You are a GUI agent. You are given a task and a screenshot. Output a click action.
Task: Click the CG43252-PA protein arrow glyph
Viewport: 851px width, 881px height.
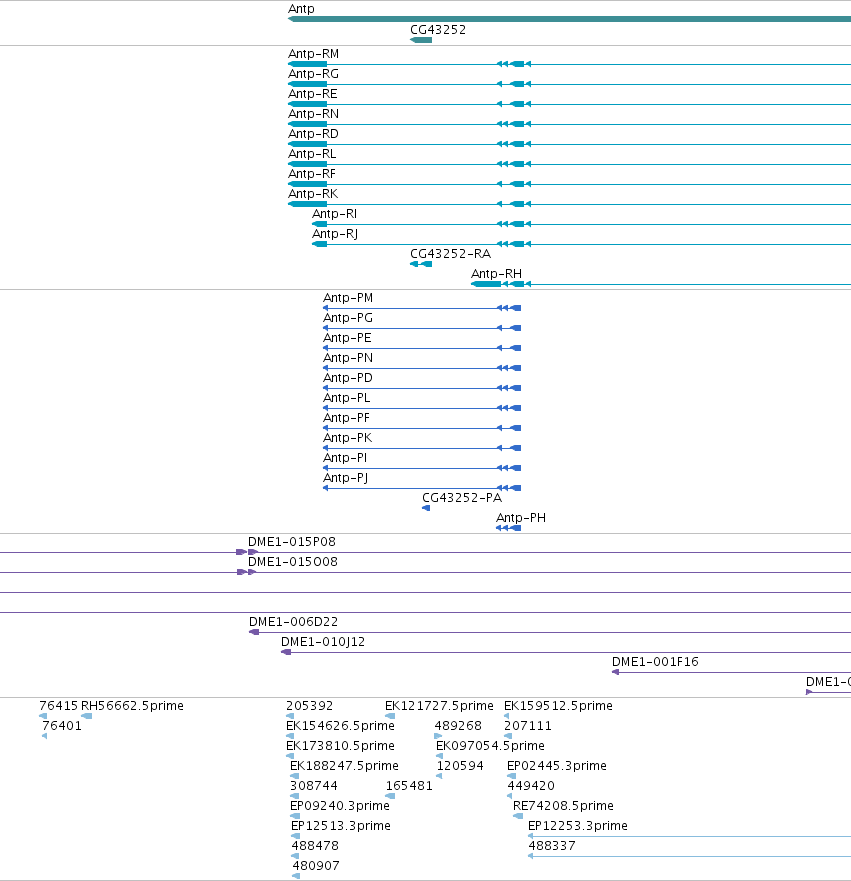(x=426, y=508)
